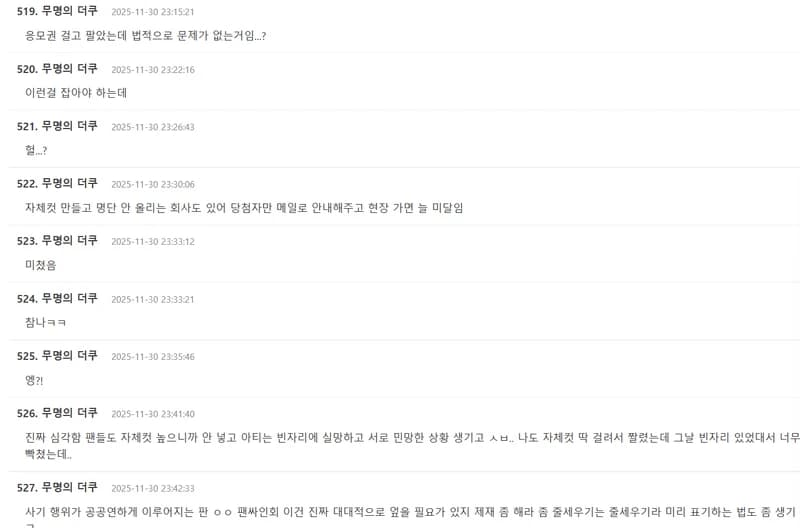Click the comment text '헐...?'

[x=36, y=150]
